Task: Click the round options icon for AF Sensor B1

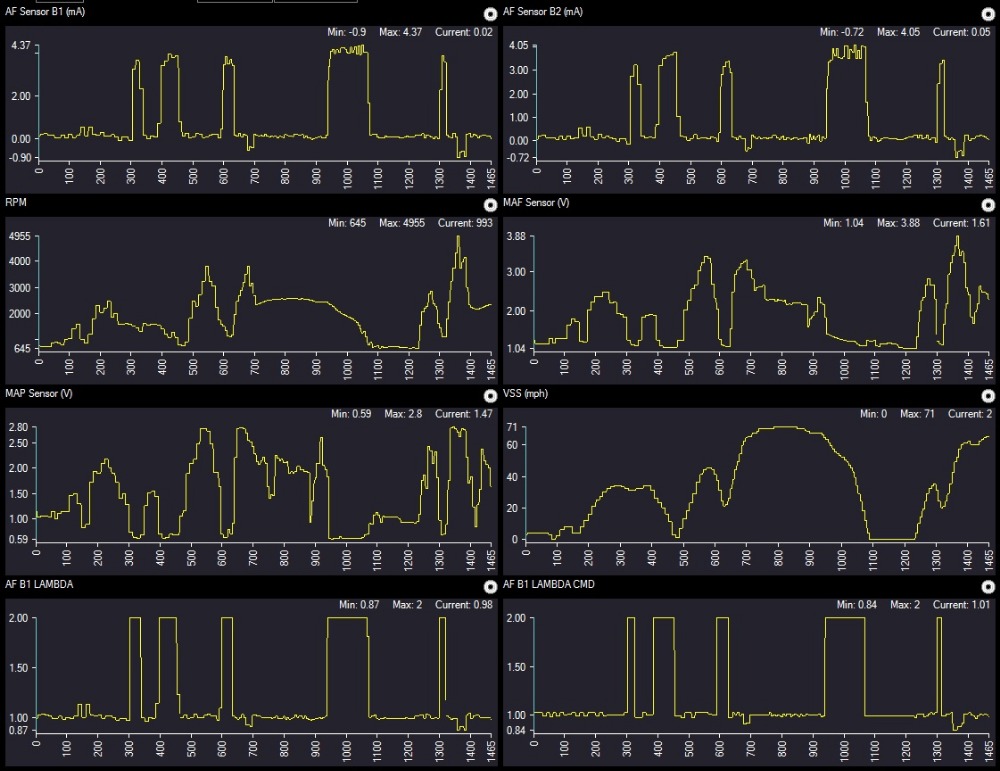Action: click(490, 15)
